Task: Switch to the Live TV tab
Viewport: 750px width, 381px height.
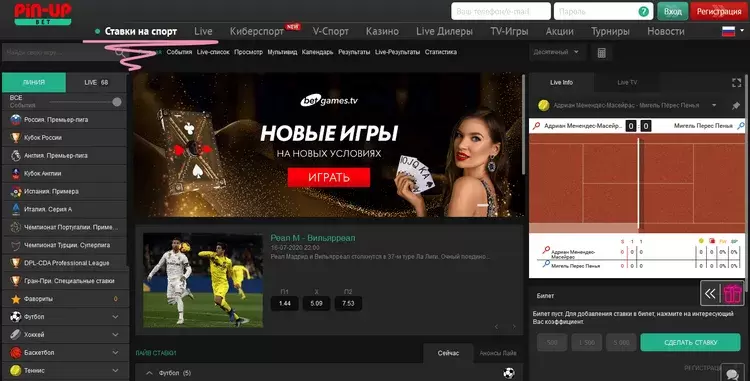Action: [627, 83]
